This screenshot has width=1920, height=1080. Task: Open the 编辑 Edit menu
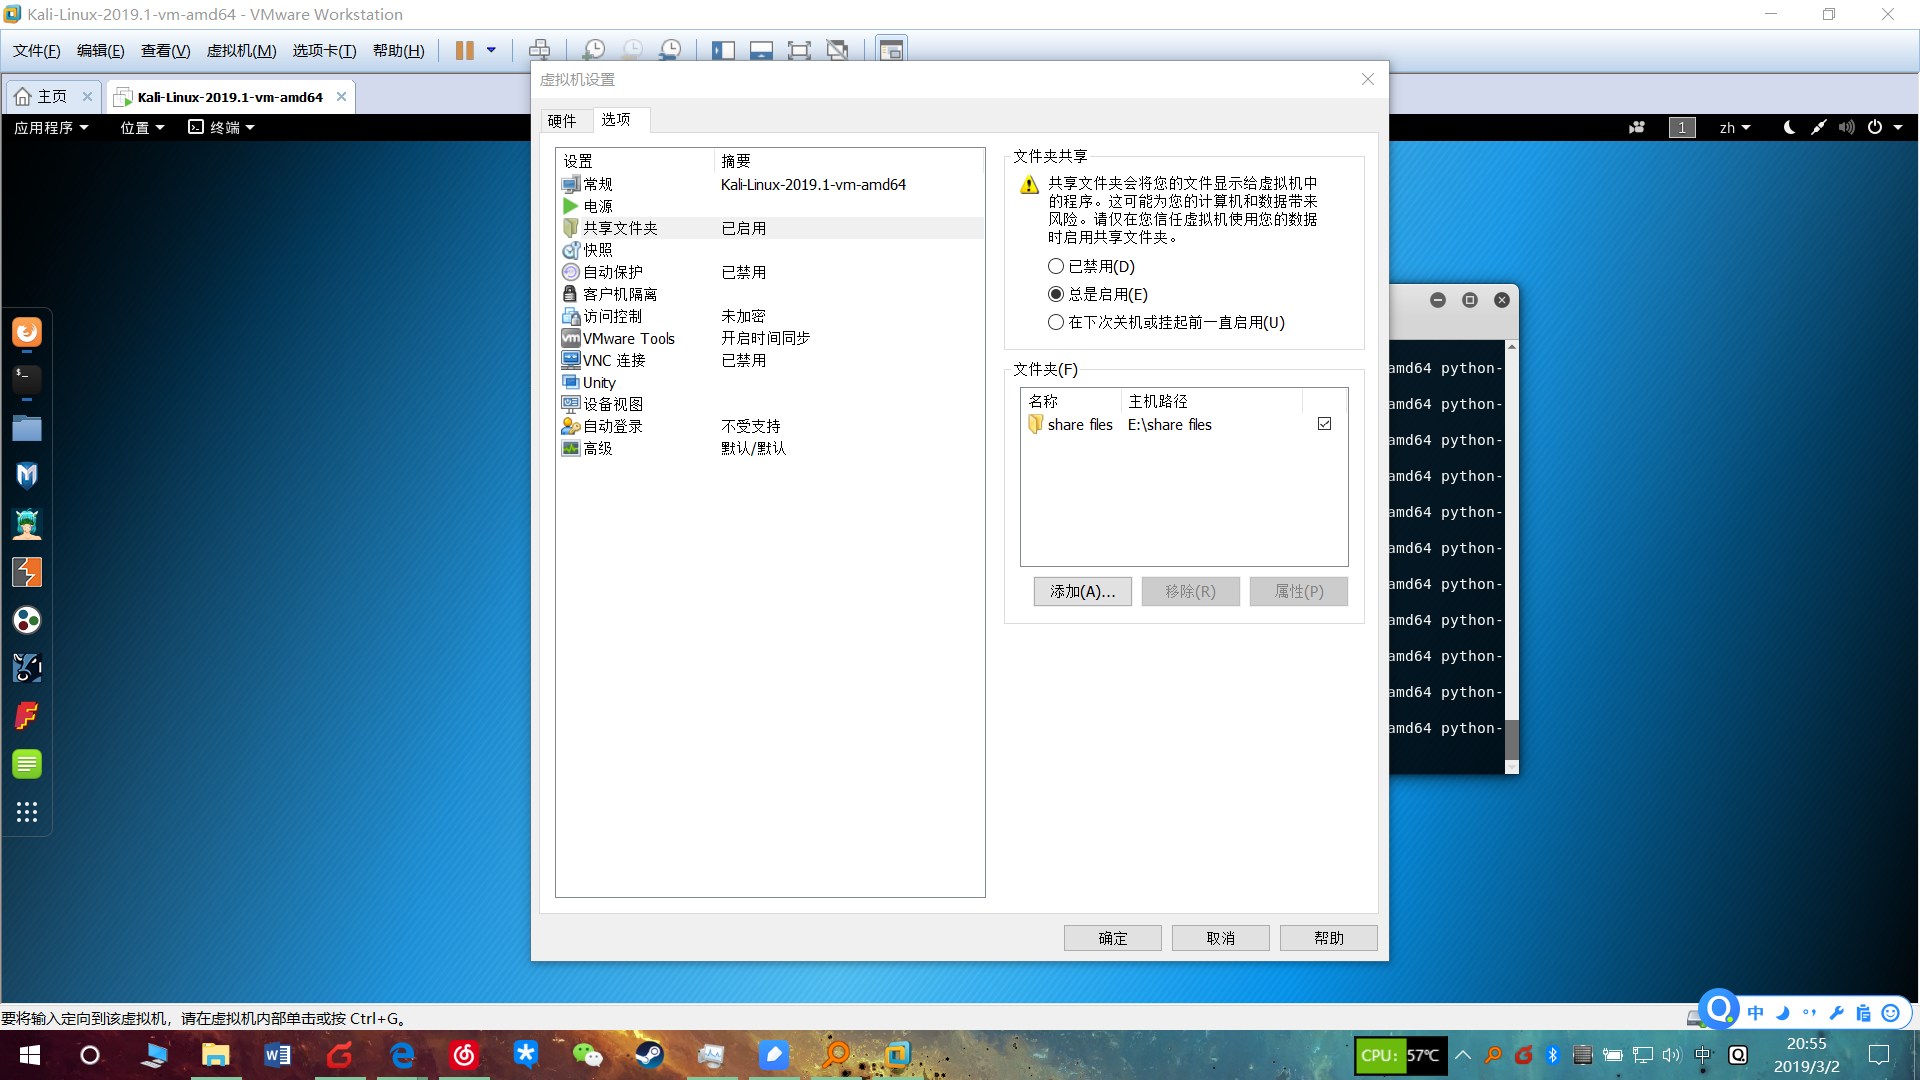coord(100,51)
